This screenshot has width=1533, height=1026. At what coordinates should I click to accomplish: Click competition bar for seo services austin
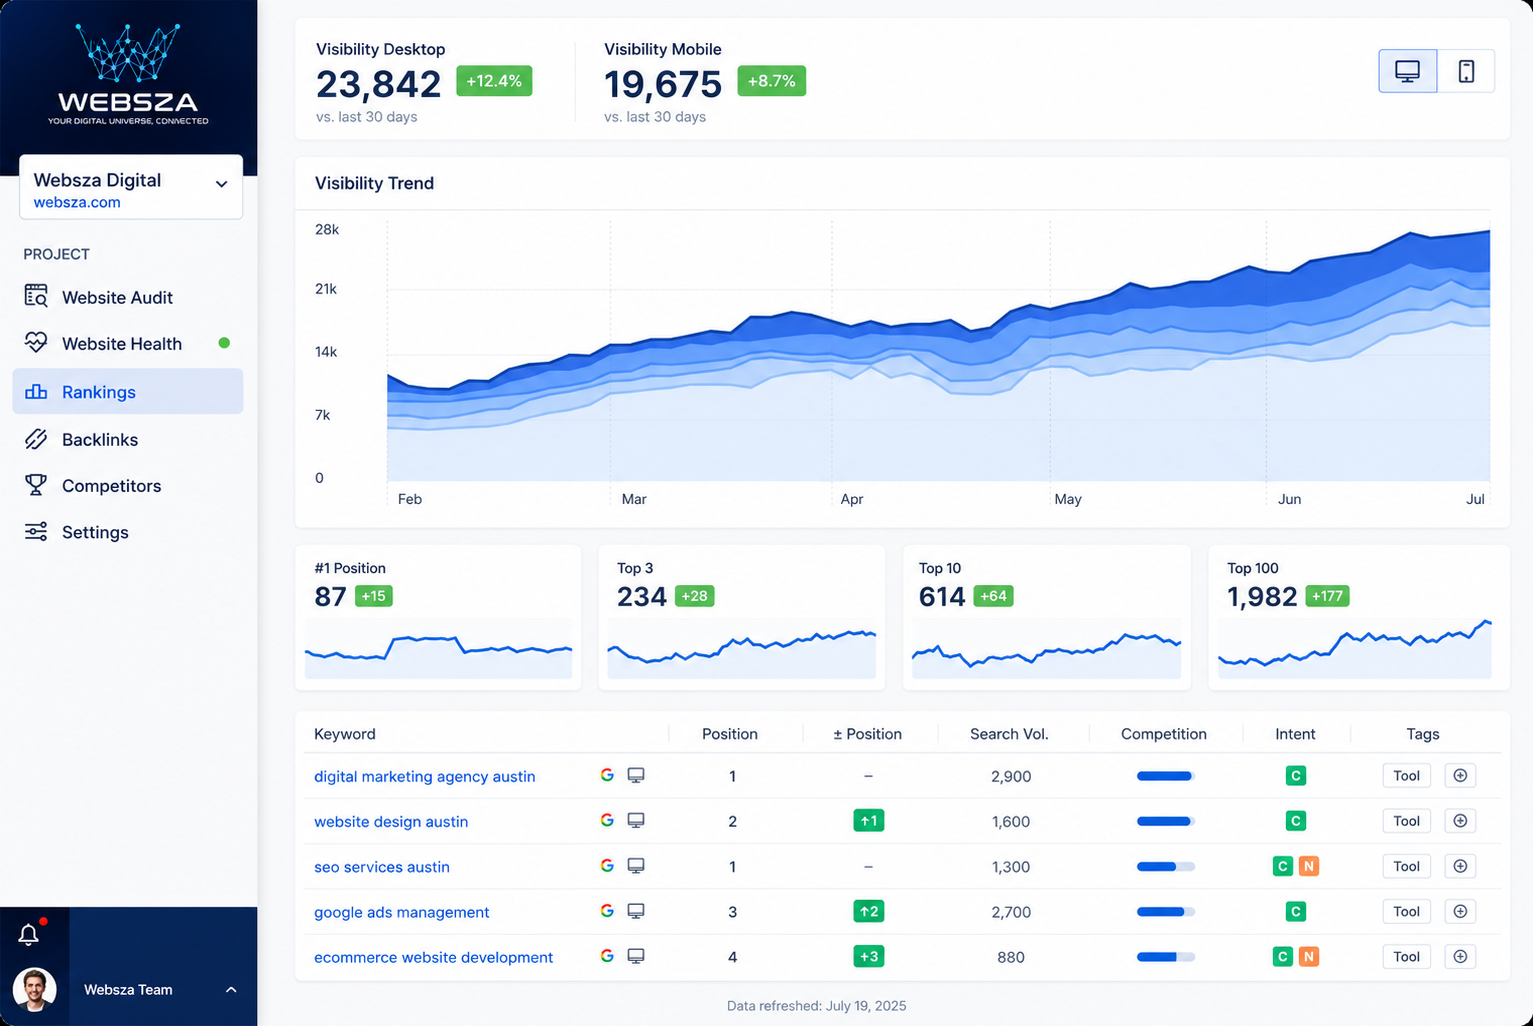click(x=1165, y=867)
